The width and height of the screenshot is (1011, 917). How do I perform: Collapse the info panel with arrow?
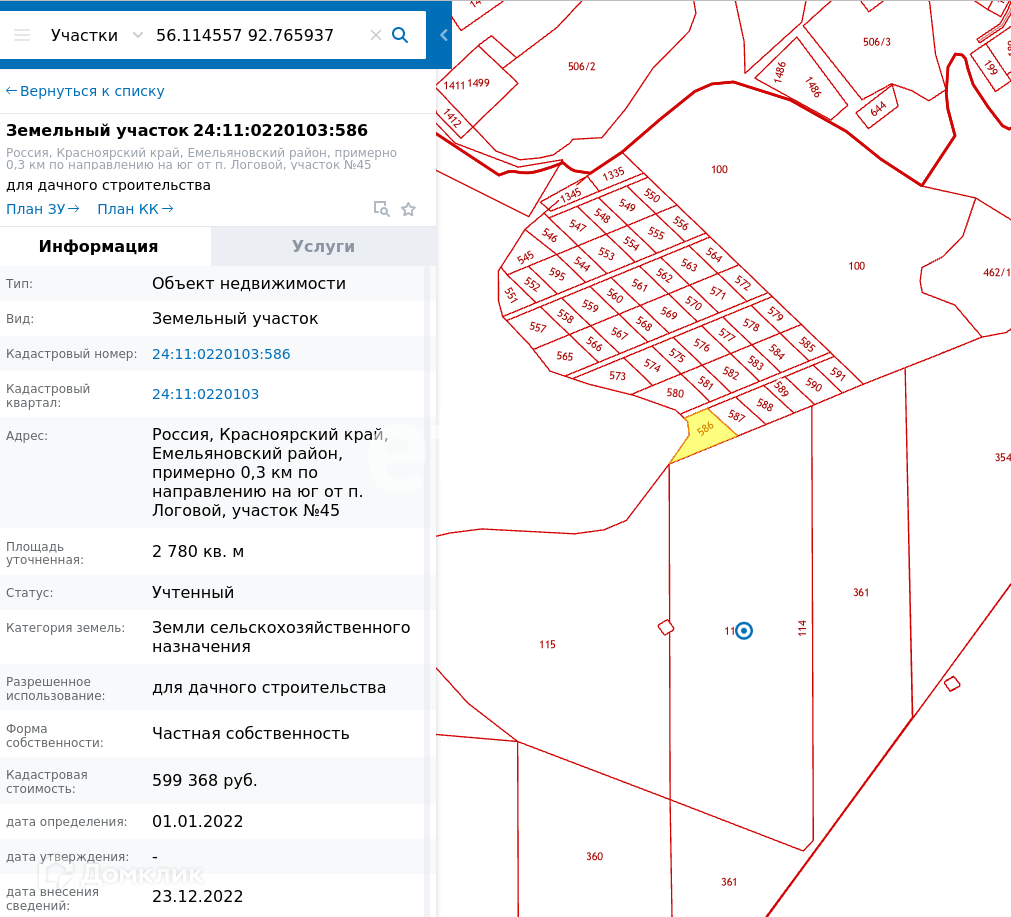444,35
